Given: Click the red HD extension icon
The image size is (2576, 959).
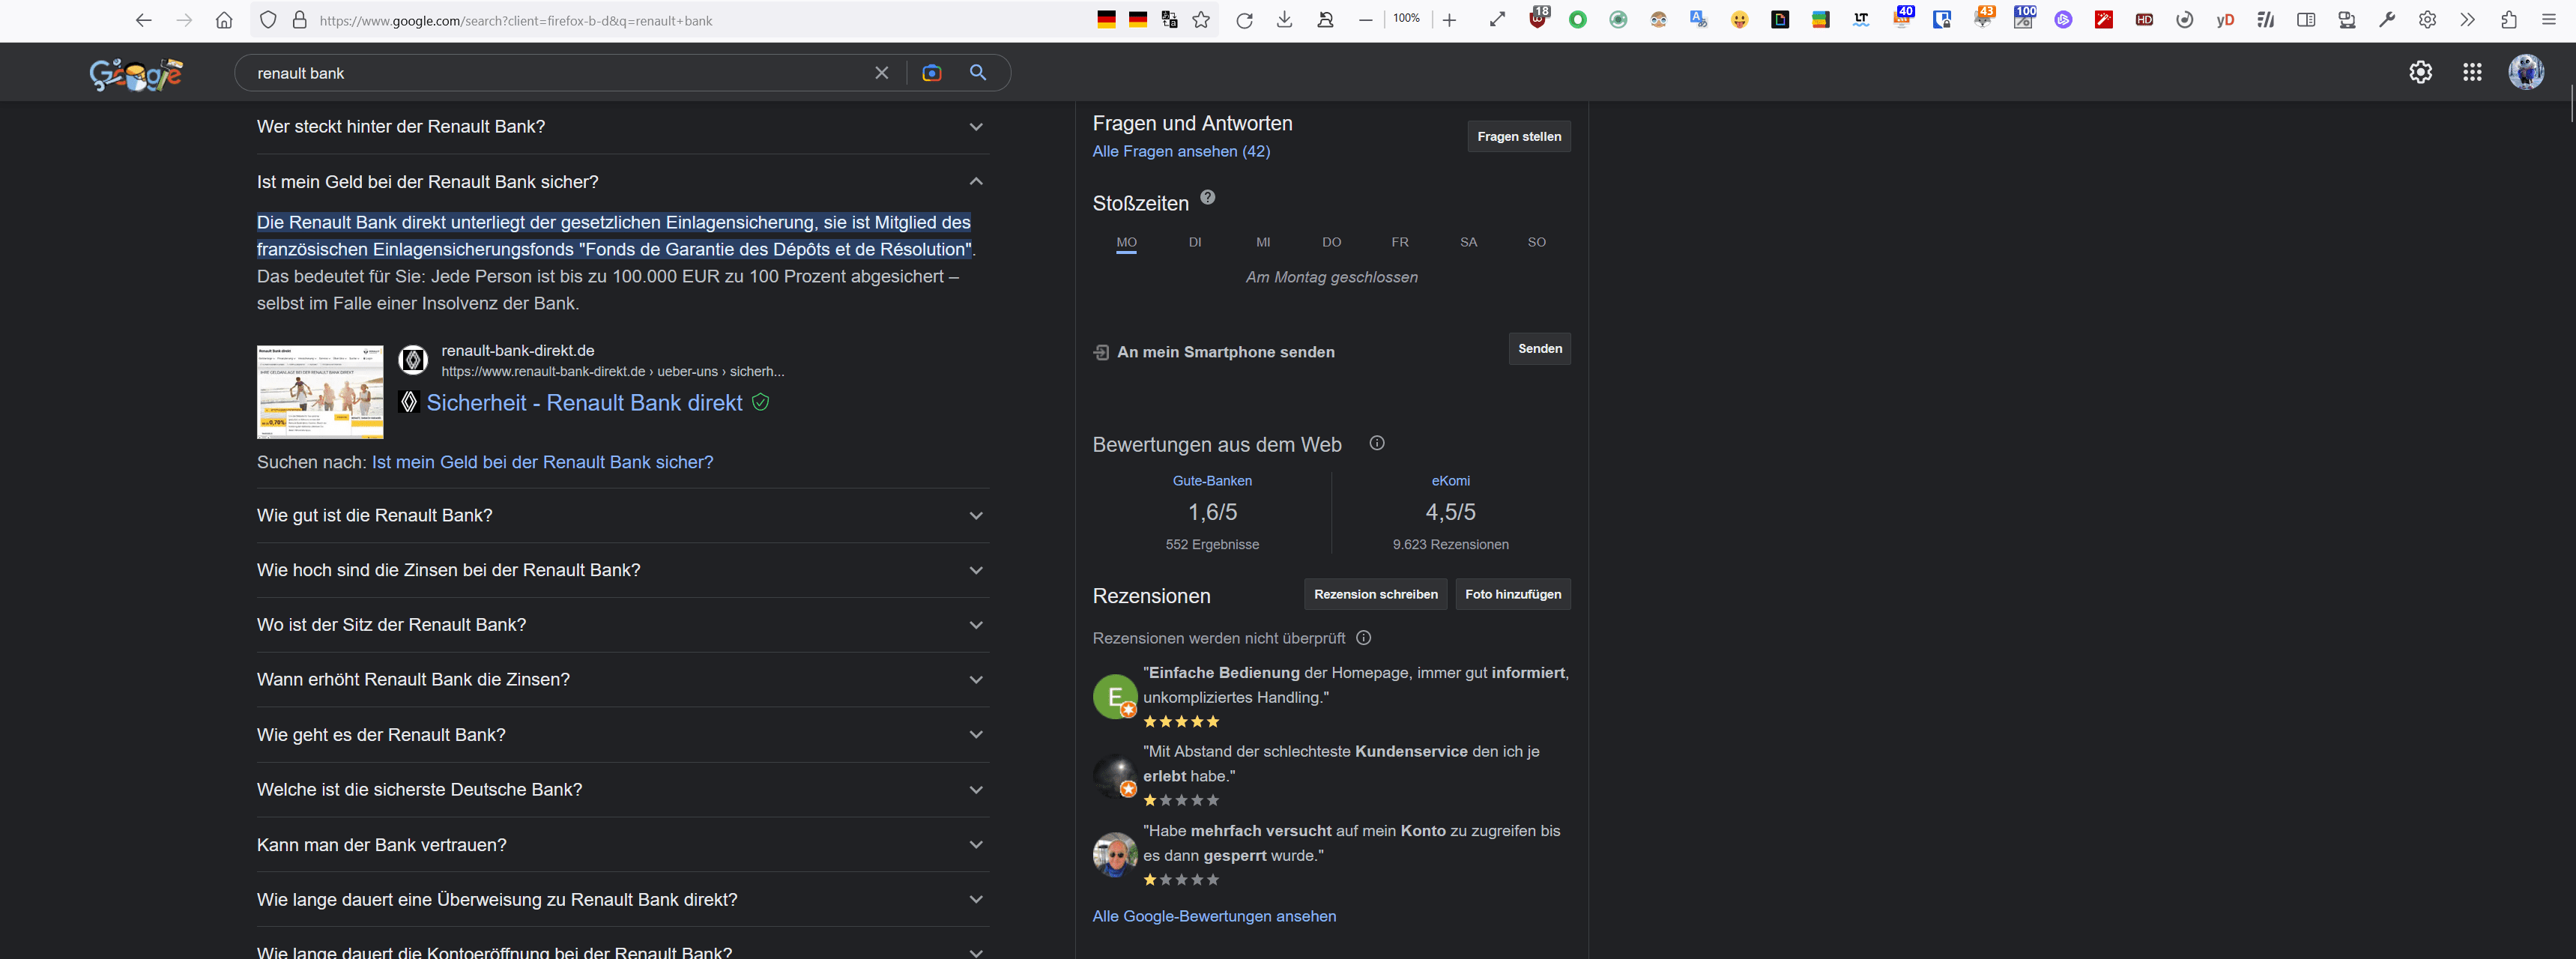Looking at the screenshot, I should point(2144,20).
